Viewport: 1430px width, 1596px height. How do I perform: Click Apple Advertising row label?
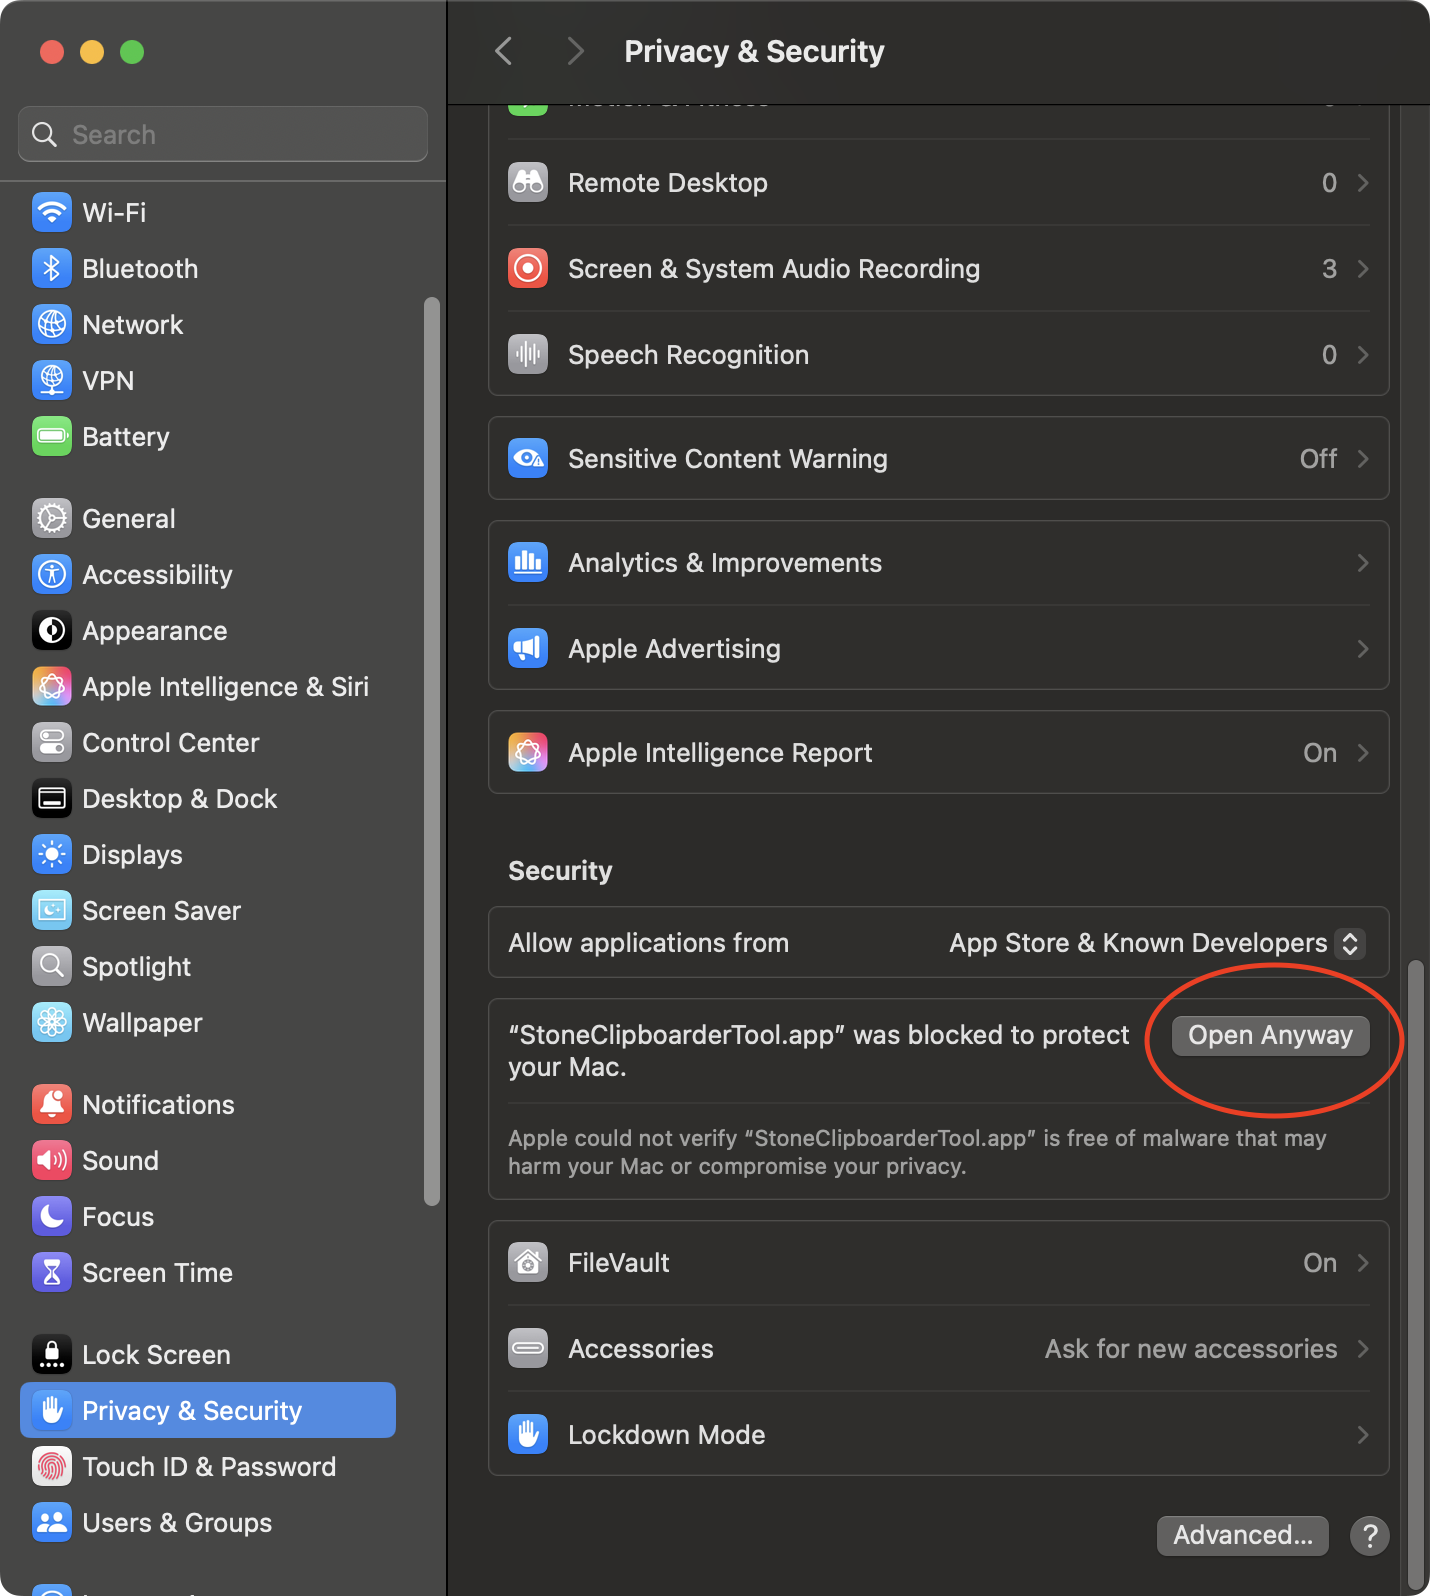674,649
